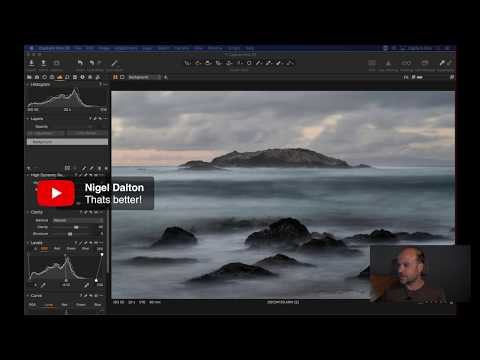Open the Capture One 20 application menu
Screen dimensions: 480x360
pos(54,48)
